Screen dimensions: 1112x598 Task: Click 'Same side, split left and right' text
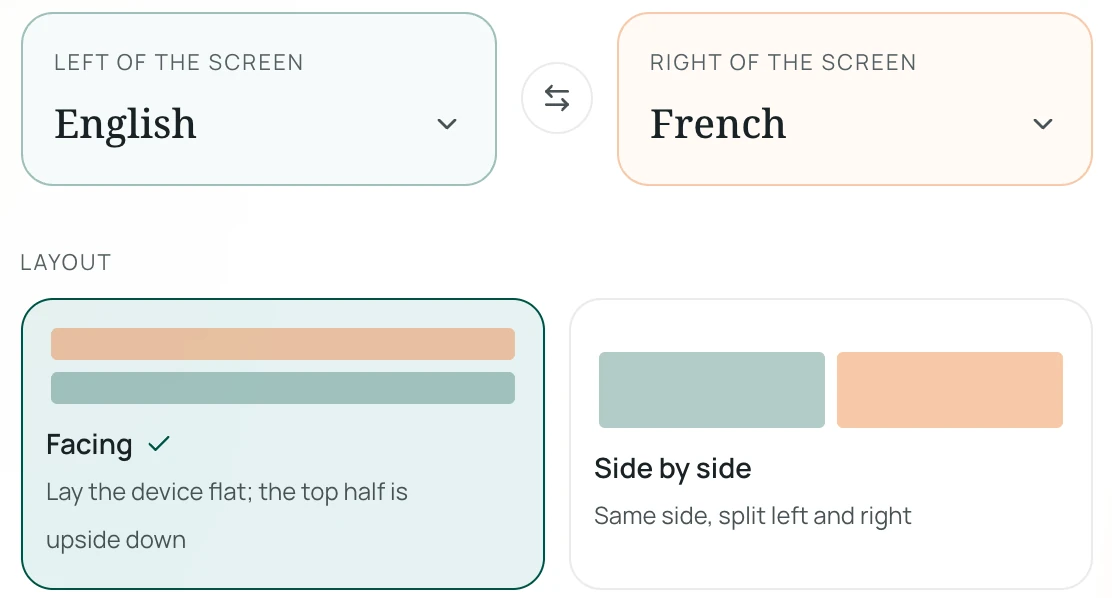pos(752,516)
